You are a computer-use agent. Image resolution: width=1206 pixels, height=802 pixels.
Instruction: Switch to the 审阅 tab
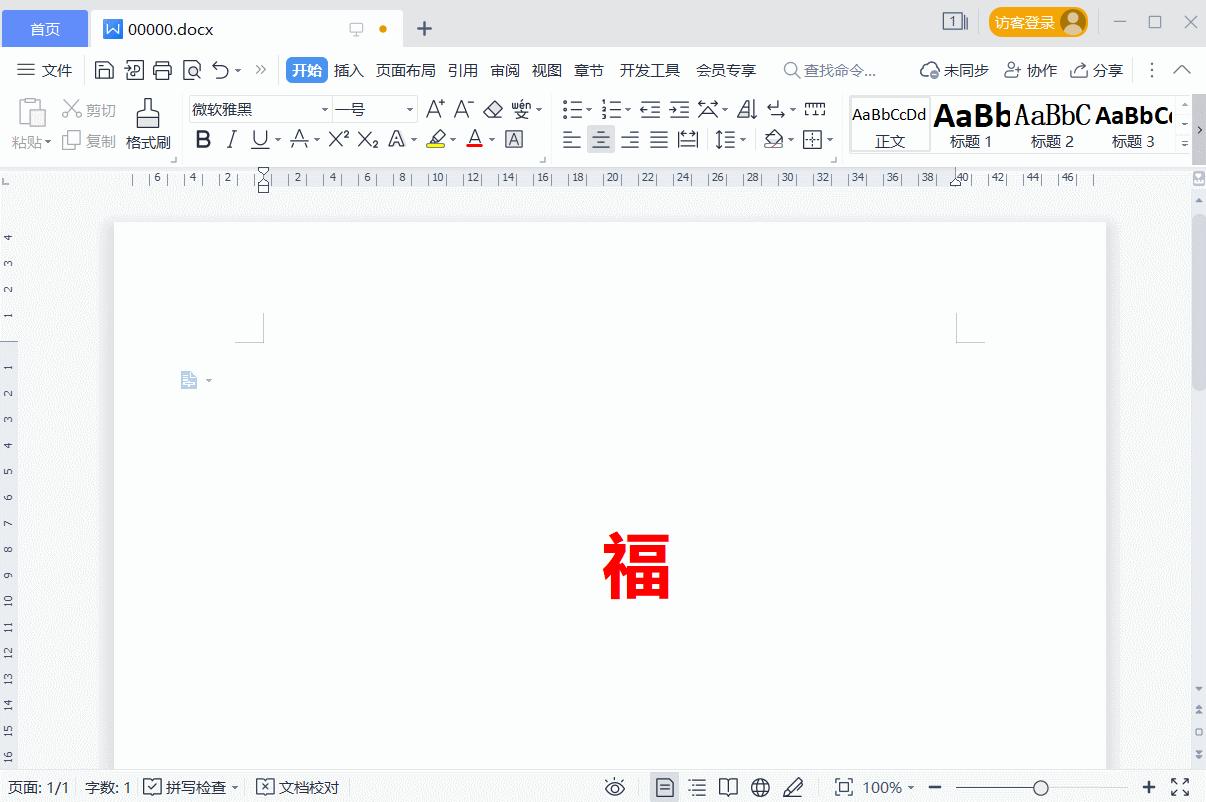point(505,70)
